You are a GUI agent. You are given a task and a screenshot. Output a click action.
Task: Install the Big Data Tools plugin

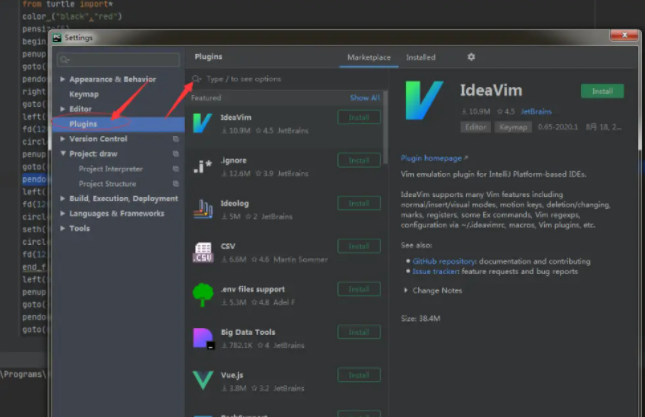click(359, 332)
